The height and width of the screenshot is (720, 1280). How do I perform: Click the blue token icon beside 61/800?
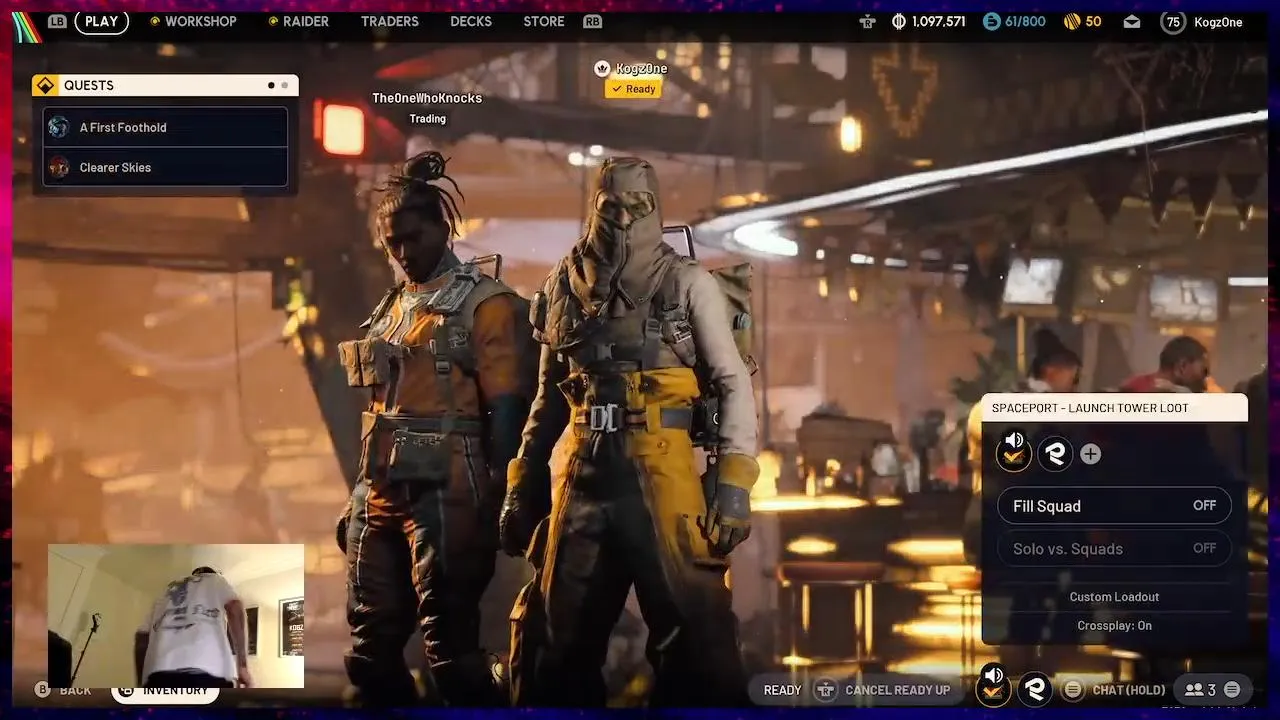coord(991,21)
